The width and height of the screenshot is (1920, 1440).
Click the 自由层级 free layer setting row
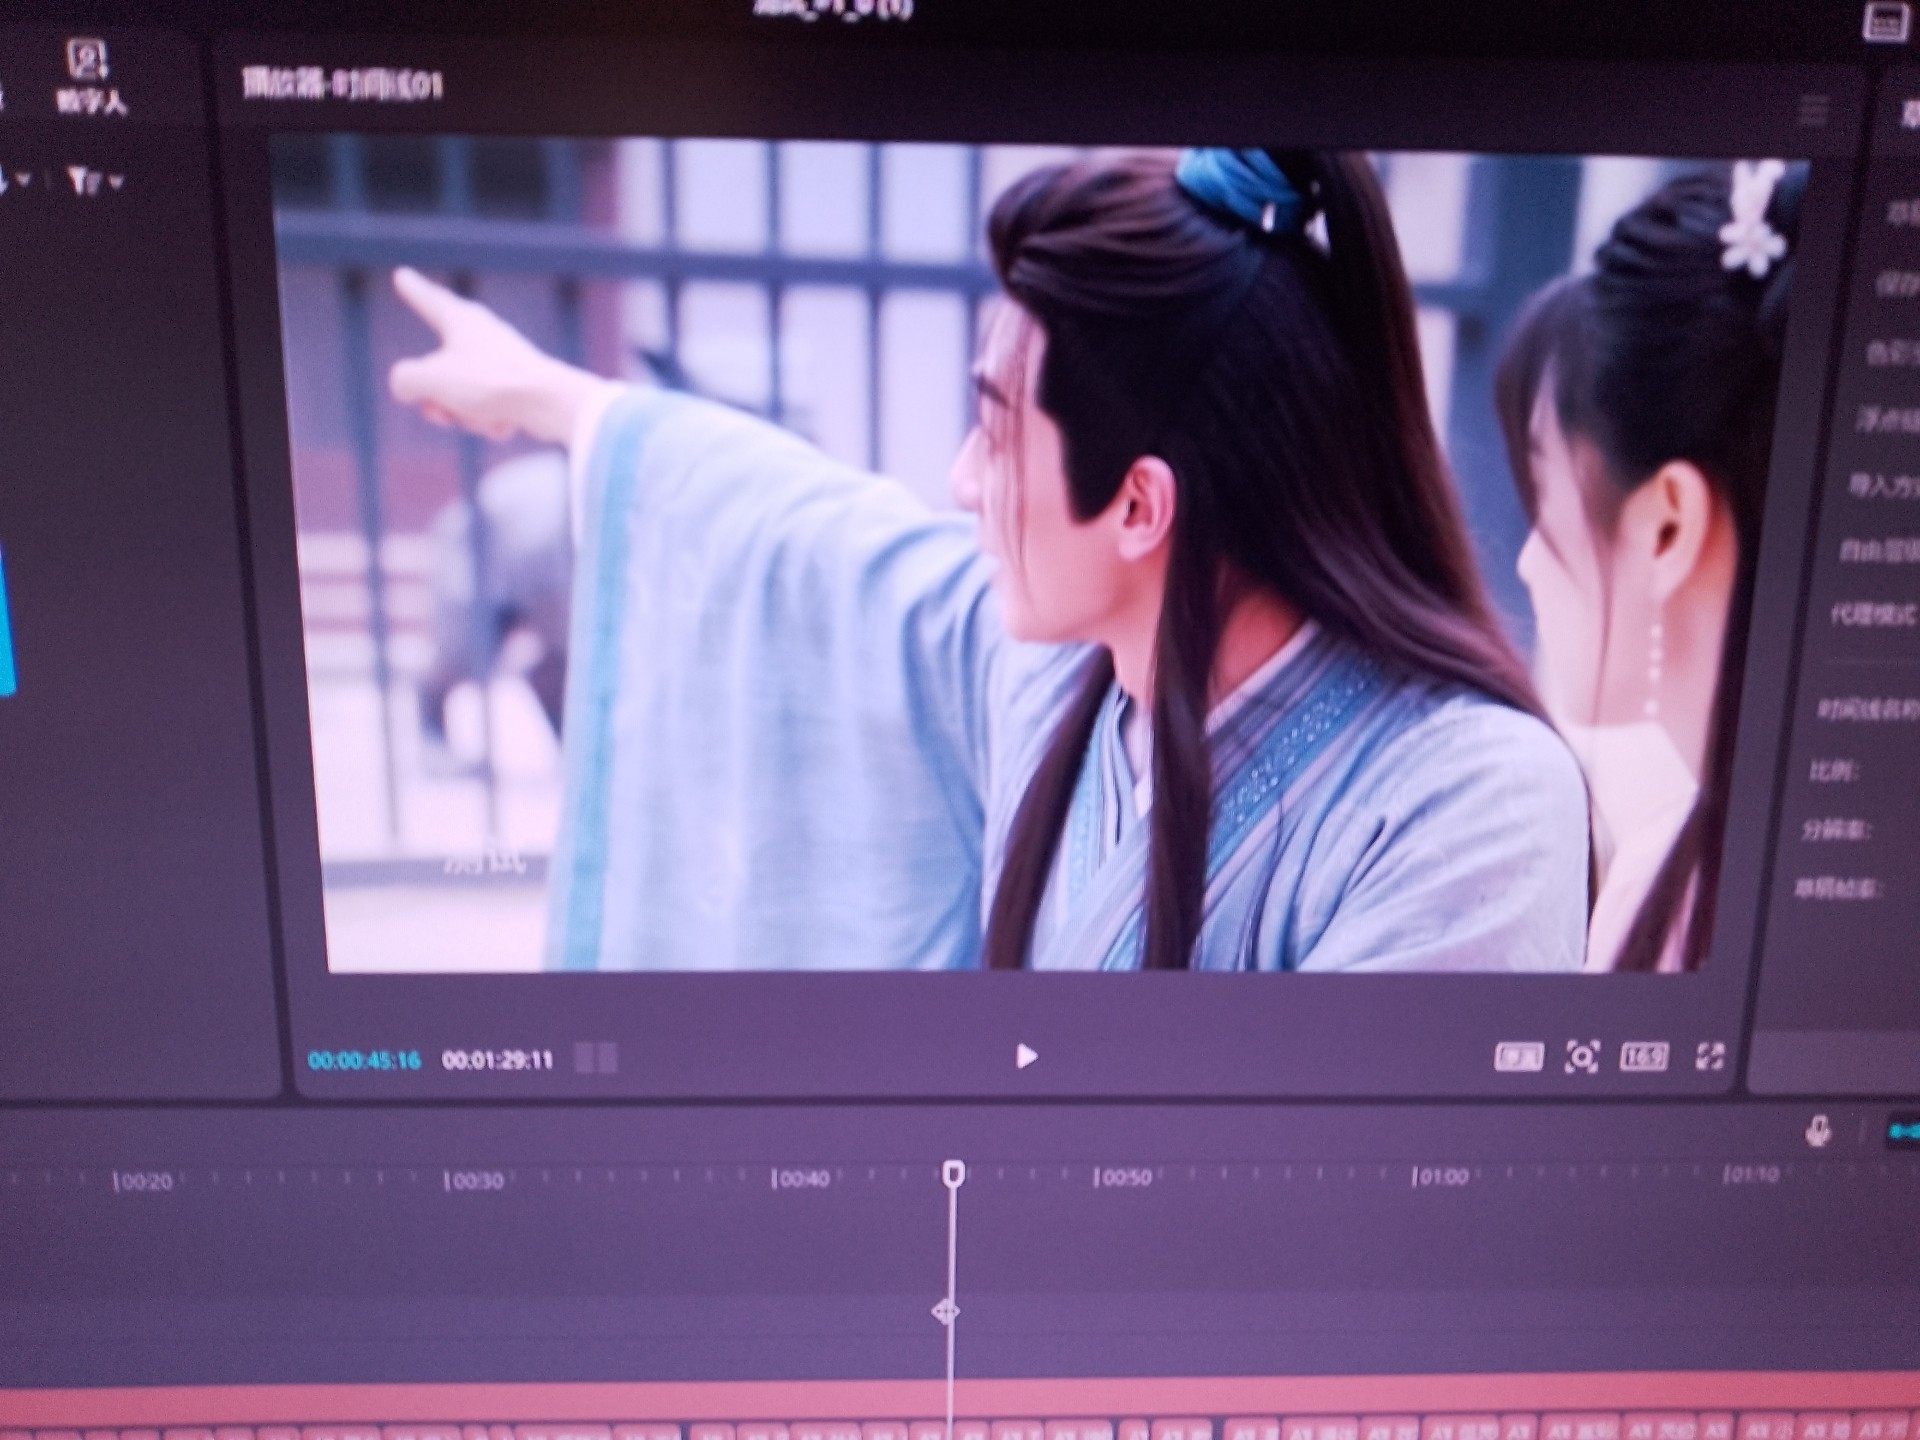[x=1878, y=550]
